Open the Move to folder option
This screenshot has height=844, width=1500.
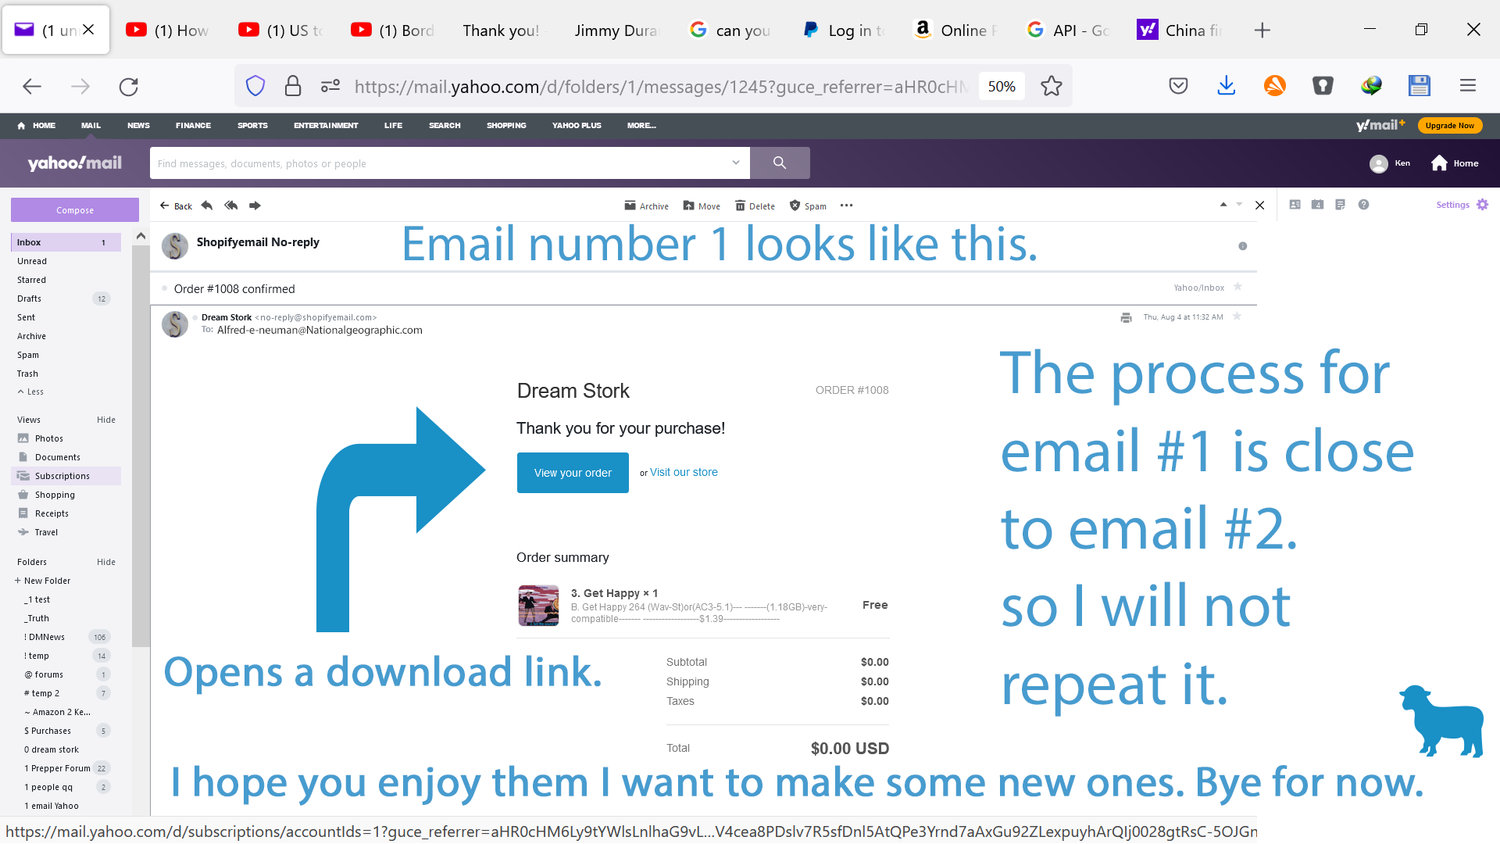pos(701,206)
